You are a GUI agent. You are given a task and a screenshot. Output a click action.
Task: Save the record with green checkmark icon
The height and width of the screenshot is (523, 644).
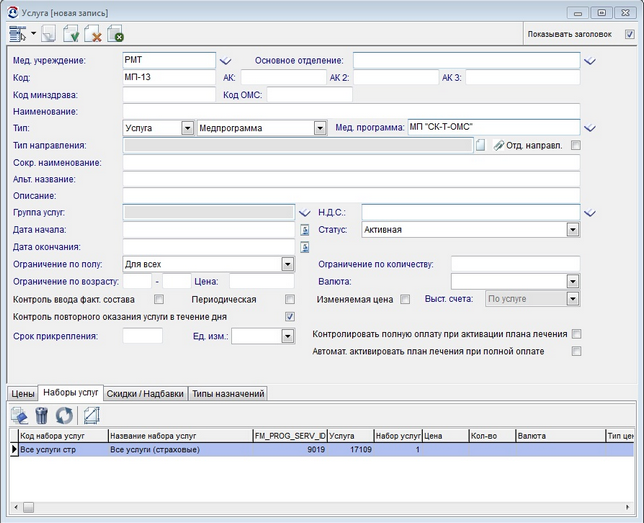[71, 34]
